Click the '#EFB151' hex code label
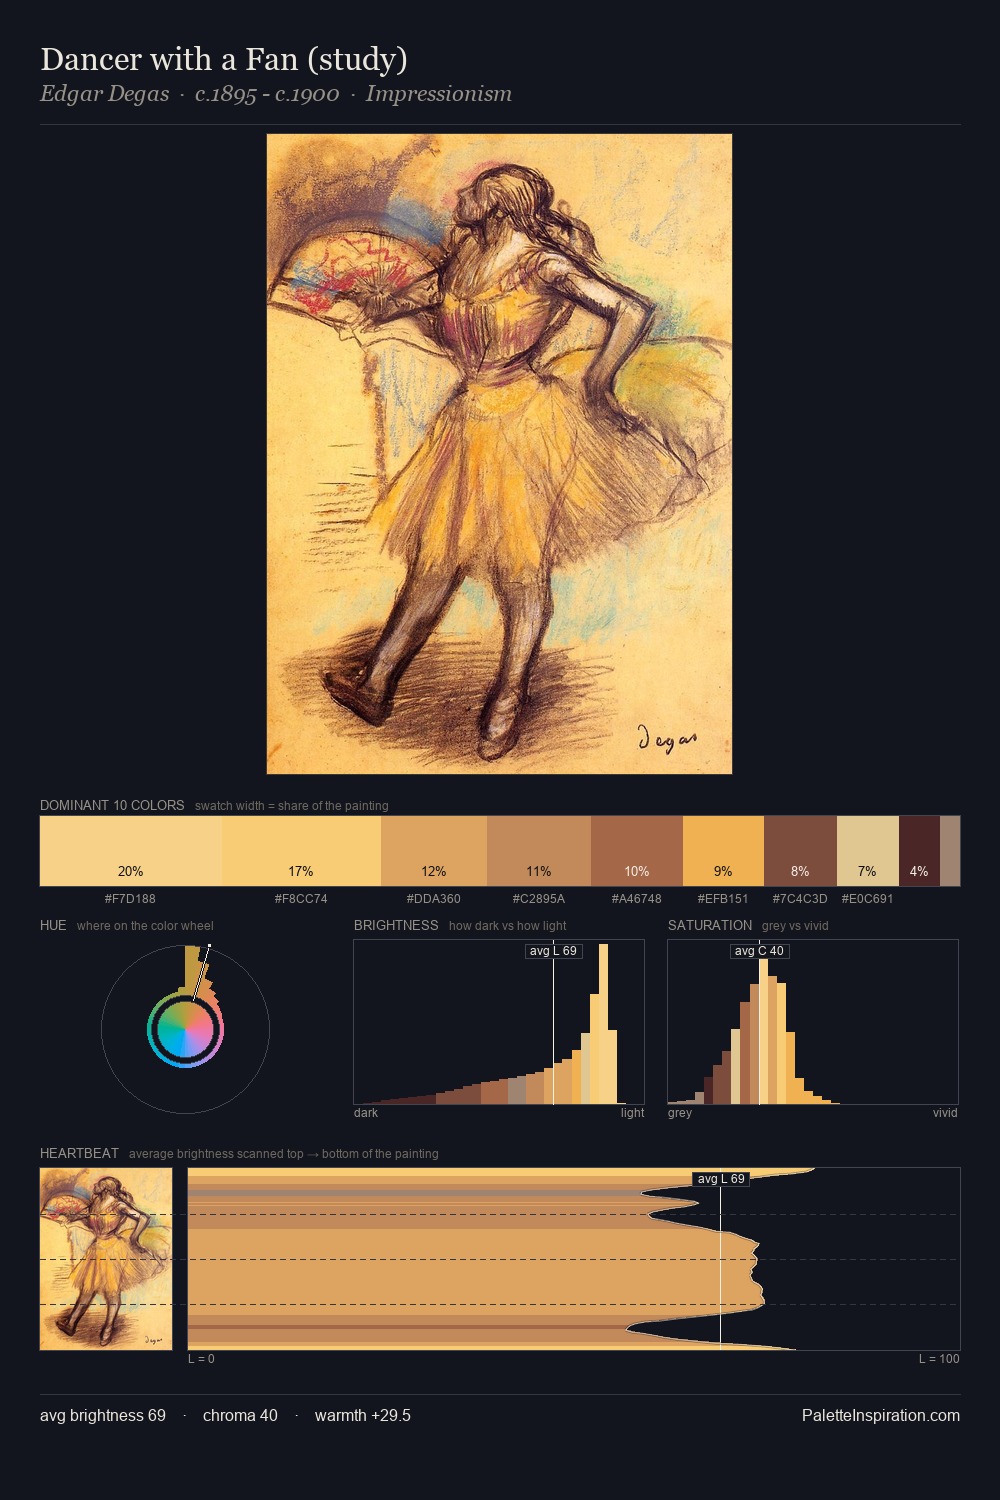The image size is (1000, 1500). (x=723, y=898)
